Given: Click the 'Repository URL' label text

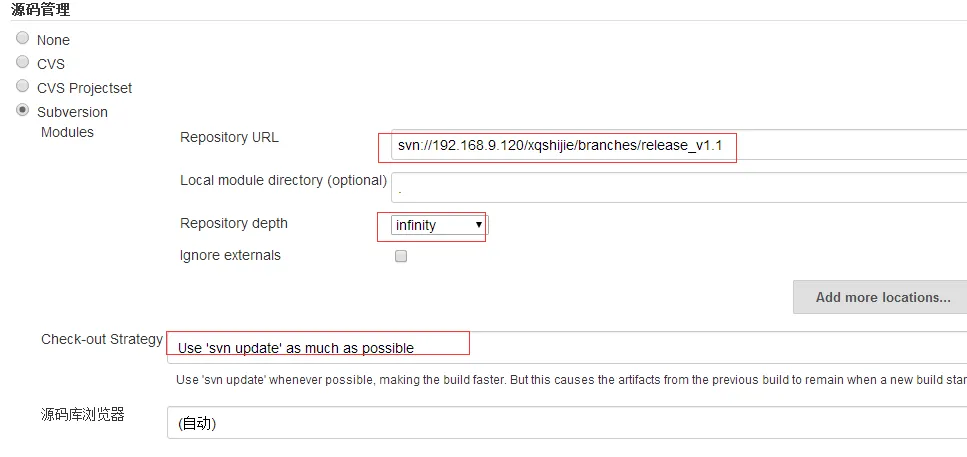Looking at the screenshot, I should click(229, 137).
